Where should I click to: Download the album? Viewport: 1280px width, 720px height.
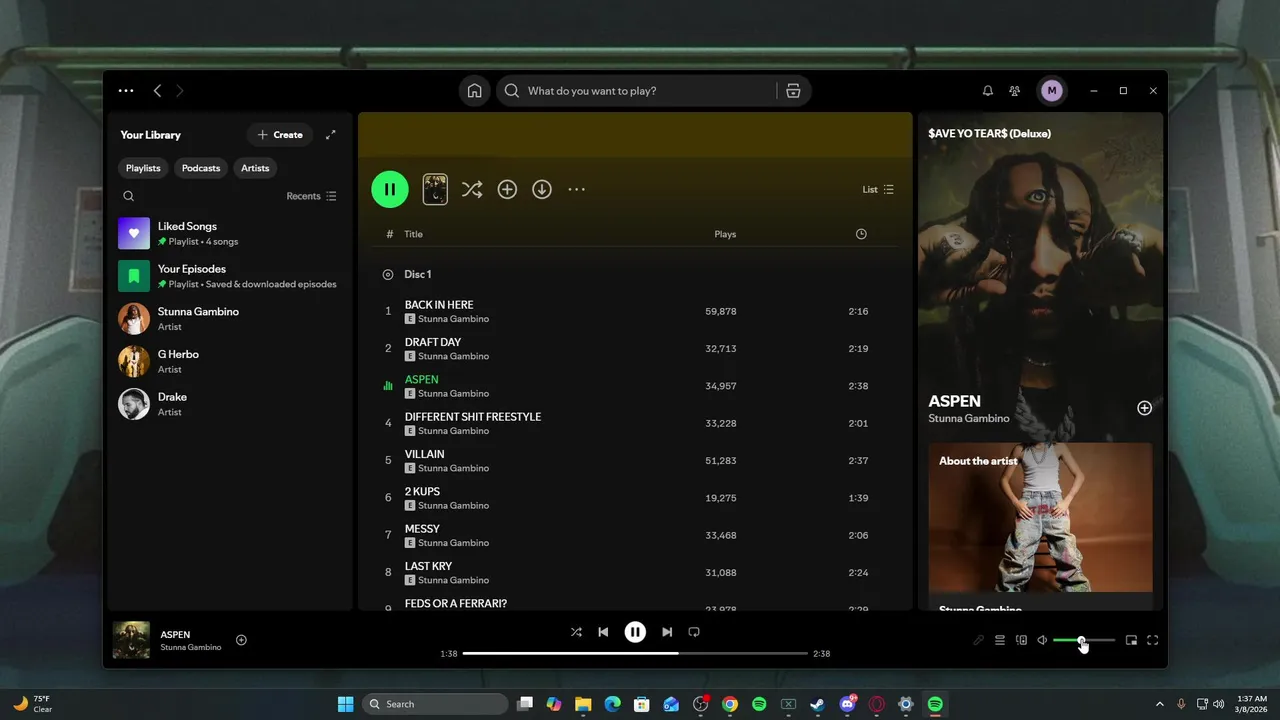point(542,189)
